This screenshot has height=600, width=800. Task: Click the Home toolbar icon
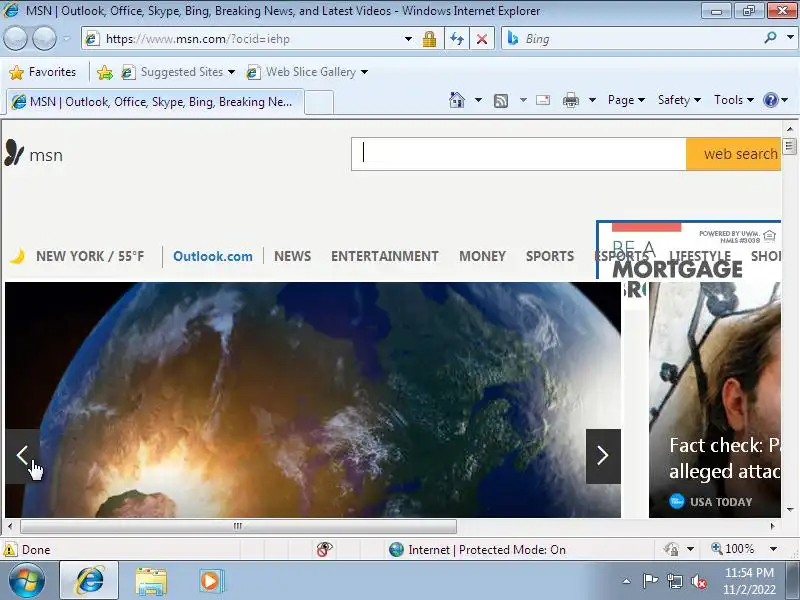[x=457, y=99]
